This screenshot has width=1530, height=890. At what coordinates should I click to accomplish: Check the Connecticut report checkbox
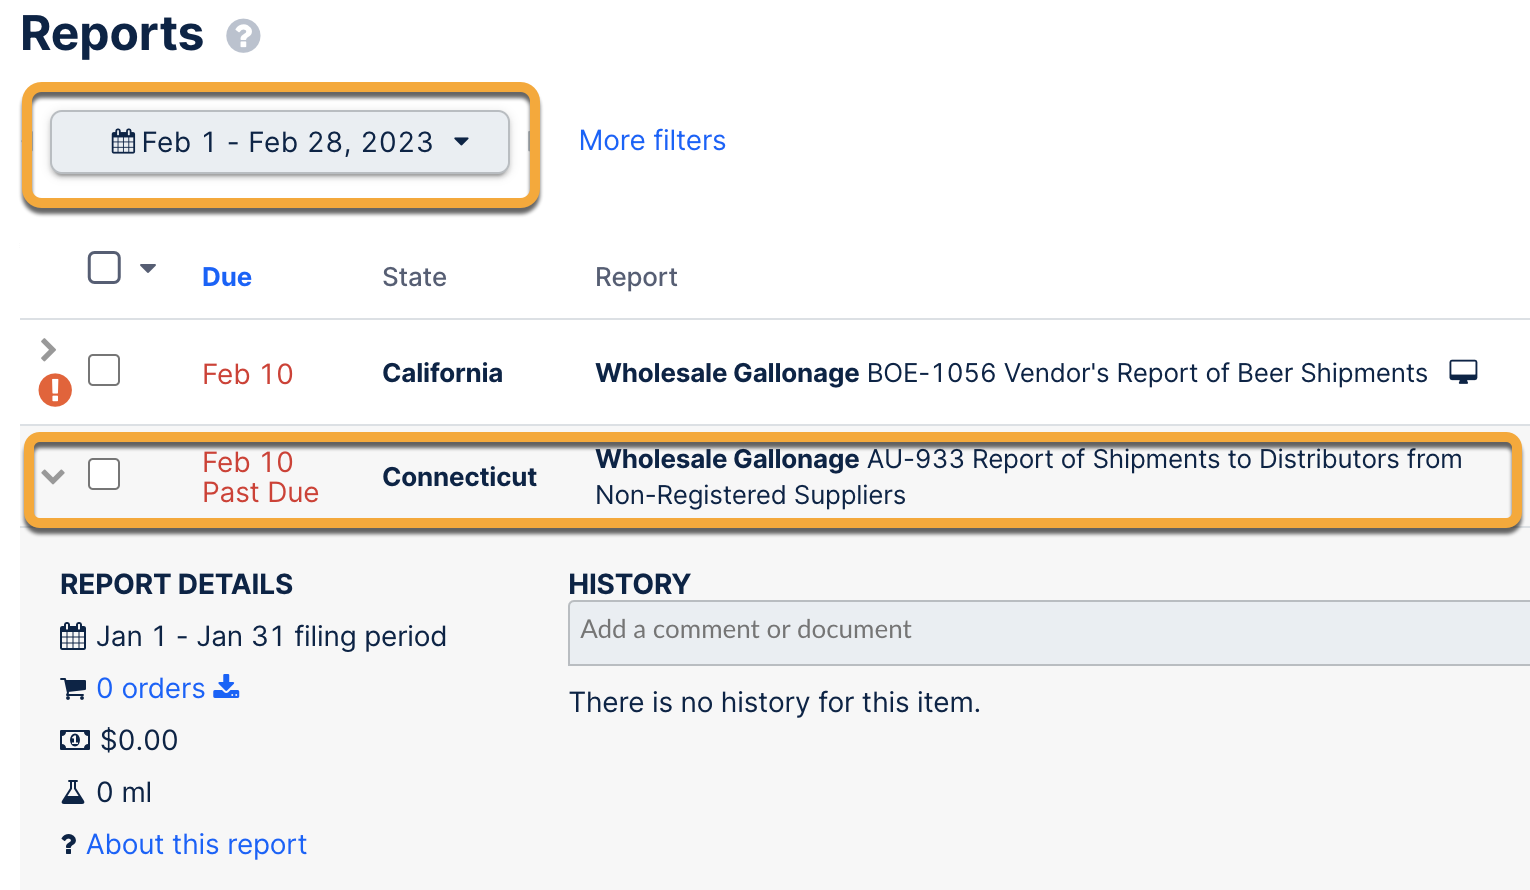[104, 474]
